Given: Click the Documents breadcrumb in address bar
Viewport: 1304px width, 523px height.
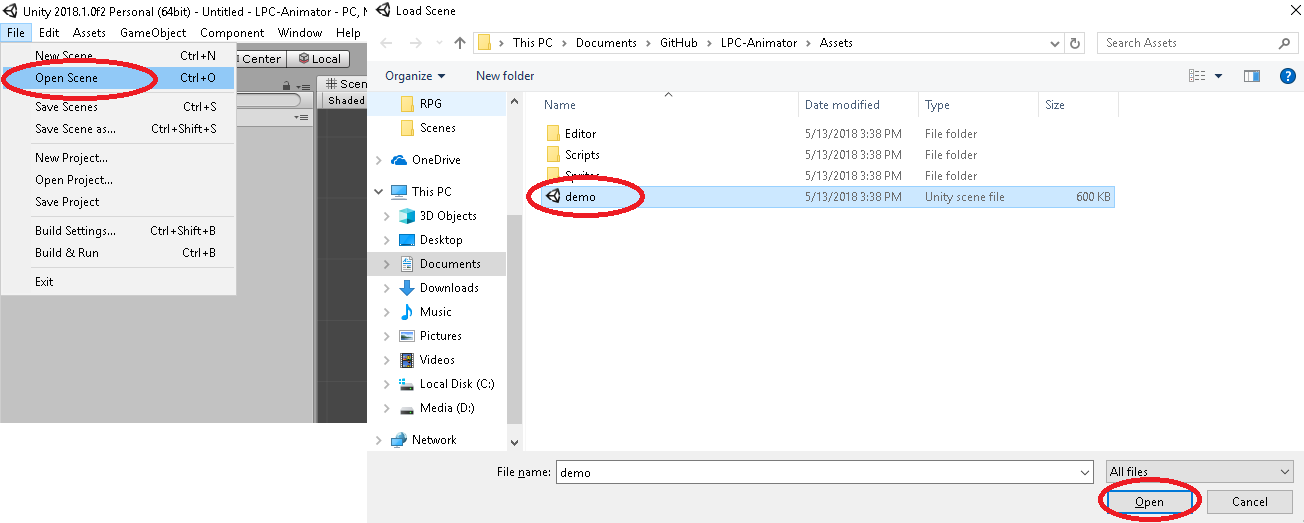Looking at the screenshot, I should pos(606,43).
